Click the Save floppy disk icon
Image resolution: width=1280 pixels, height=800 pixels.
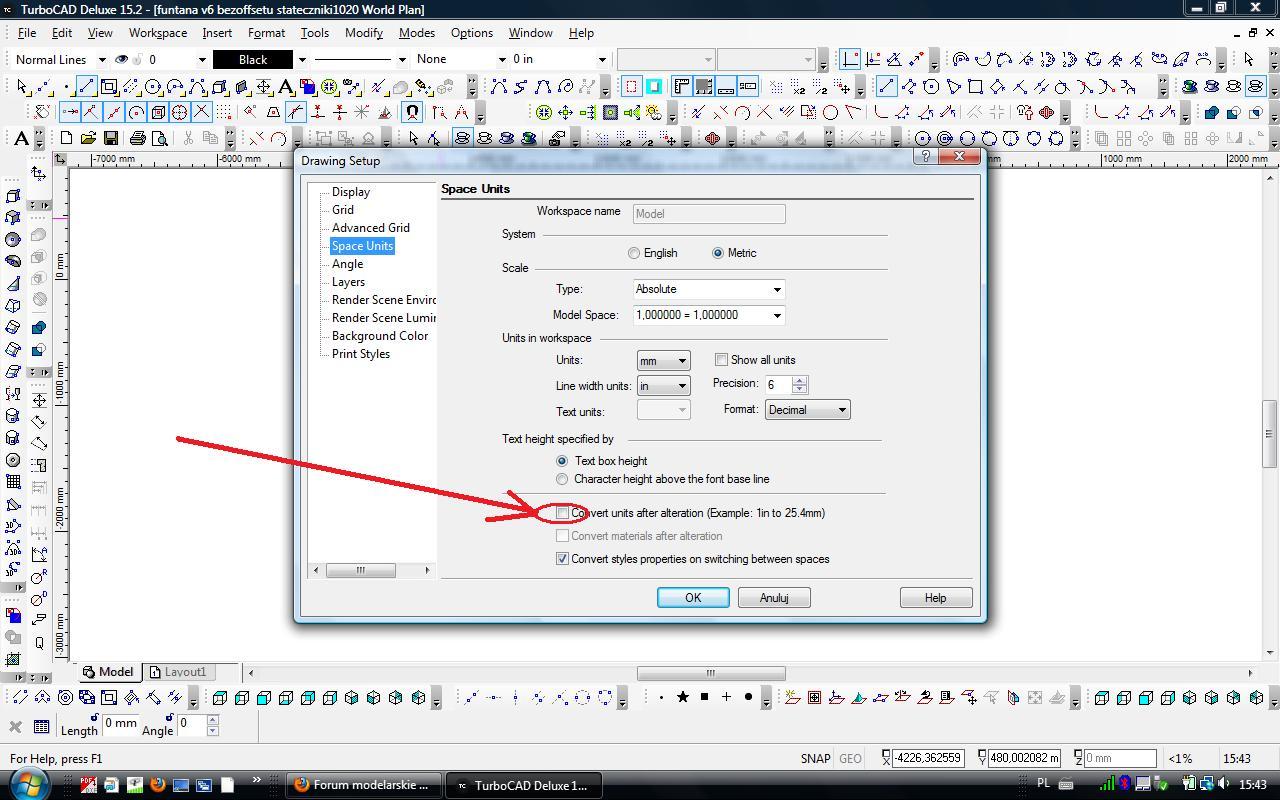click(111, 138)
